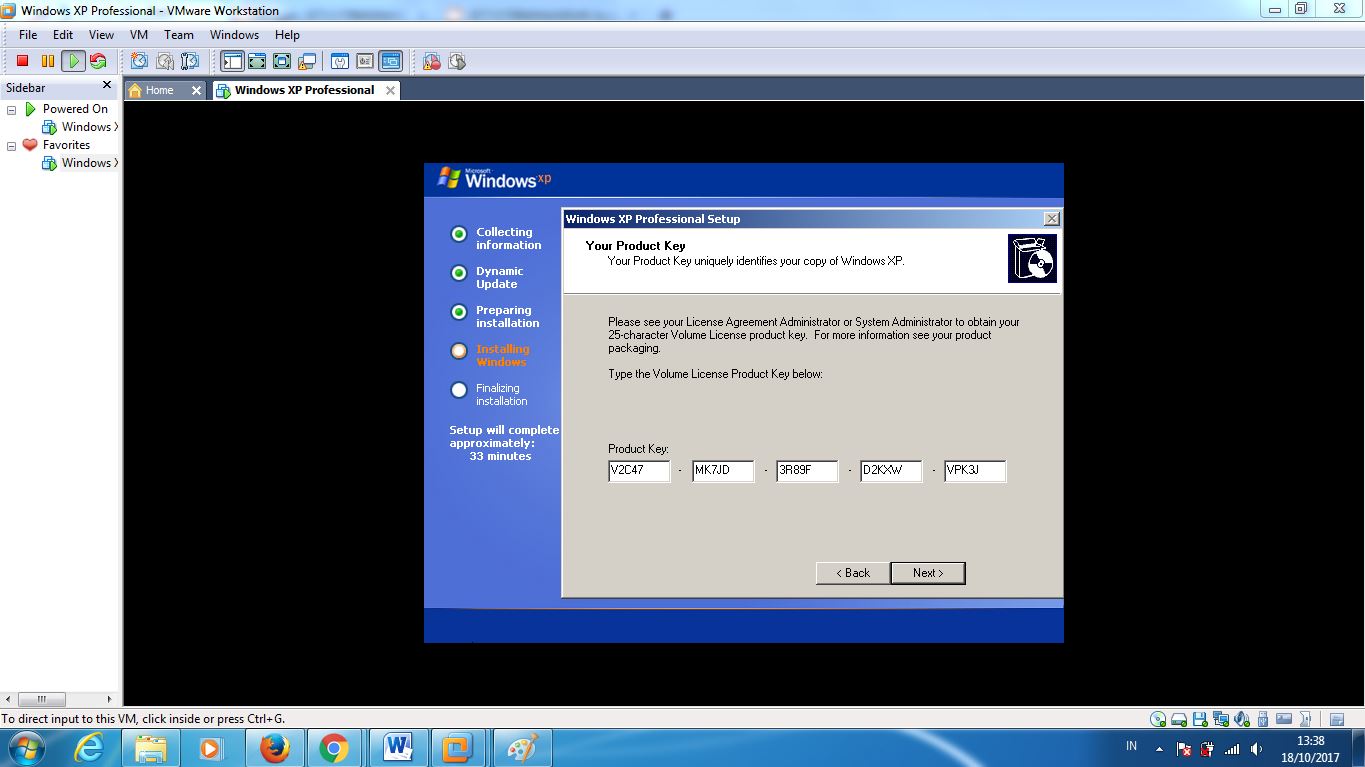The width and height of the screenshot is (1365, 767).
Task: Close the Sidebar panel
Action: 107,86
